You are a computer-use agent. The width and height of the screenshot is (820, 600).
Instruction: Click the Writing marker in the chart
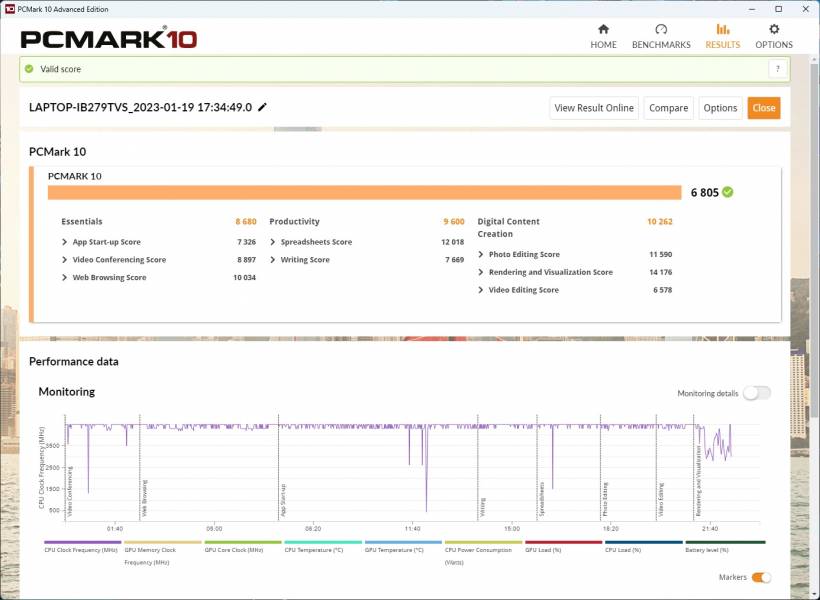tap(482, 507)
